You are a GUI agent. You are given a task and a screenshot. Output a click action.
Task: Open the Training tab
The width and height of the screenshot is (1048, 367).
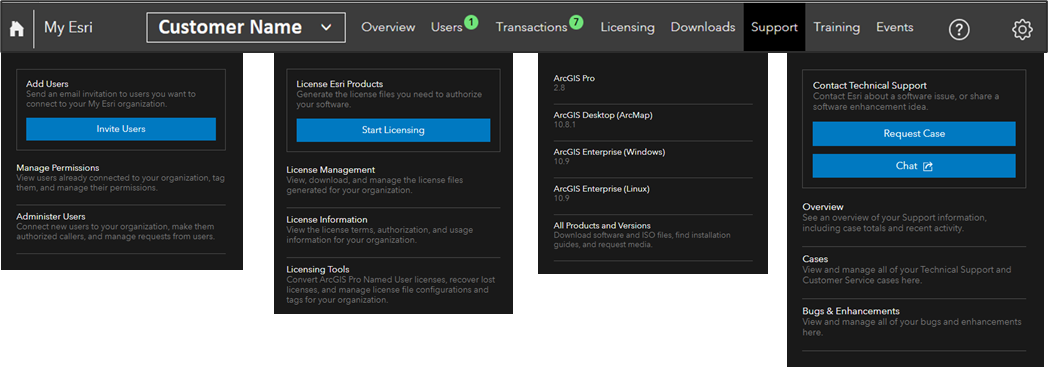(x=837, y=27)
